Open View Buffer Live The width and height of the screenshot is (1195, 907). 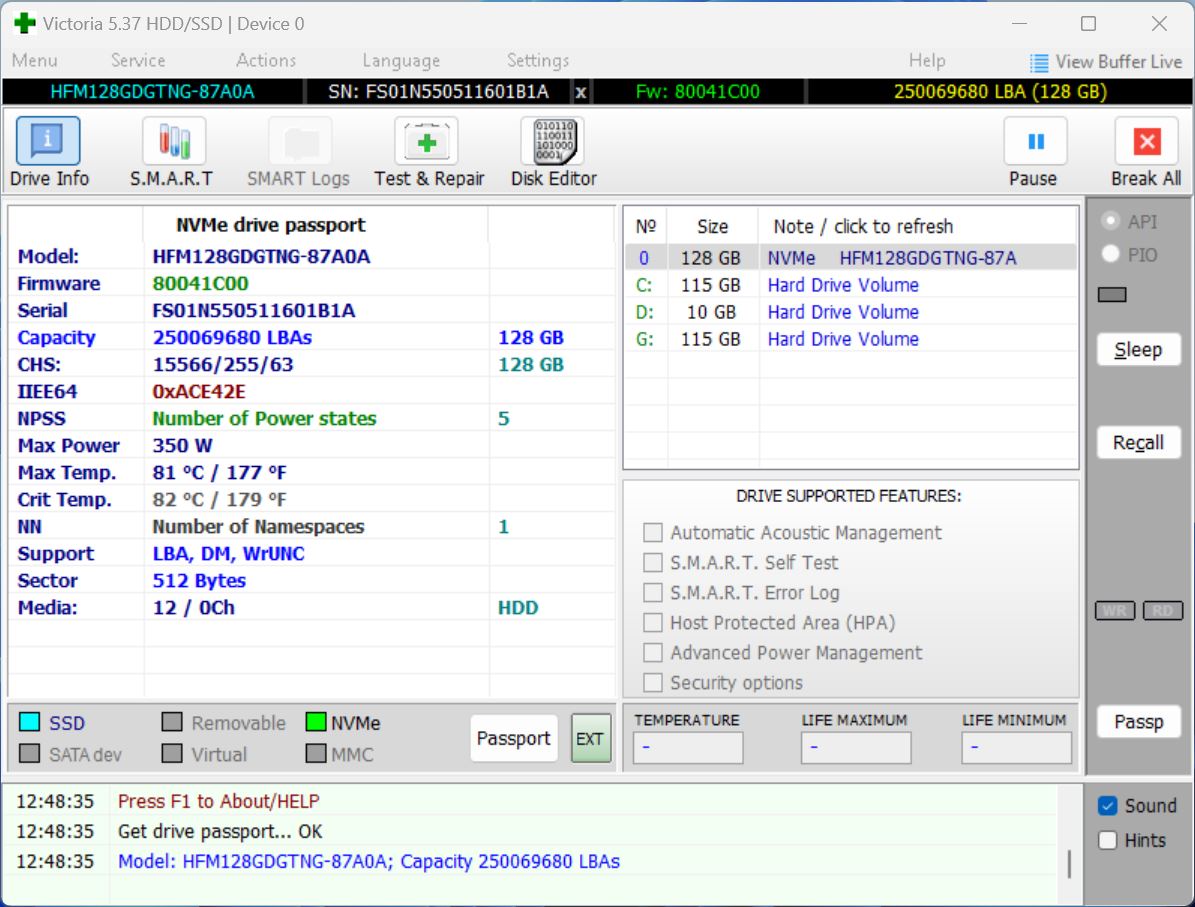(x=1106, y=61)
